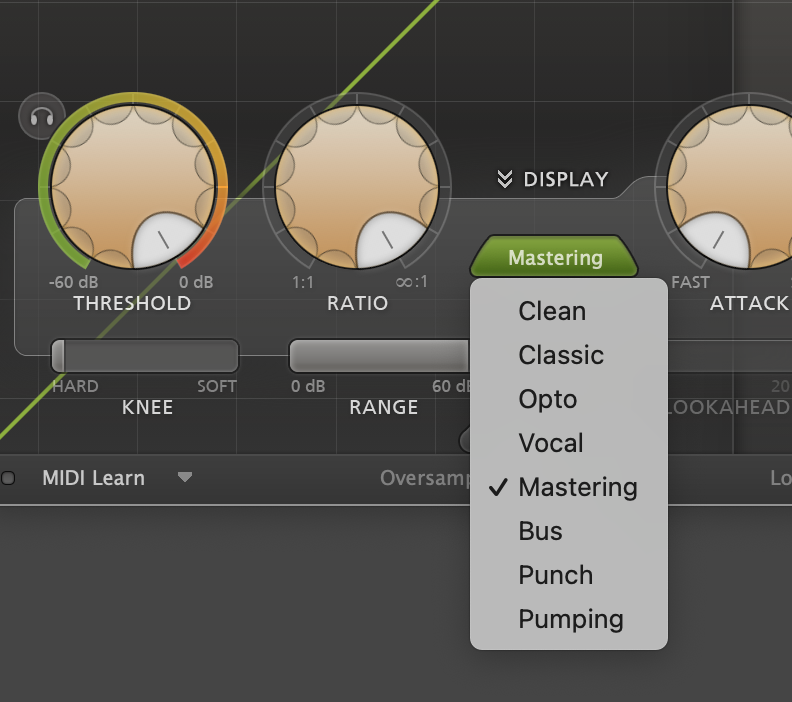Select Punch compression style
Viewport: 792px width, 702px height.
tap(569, 575)
